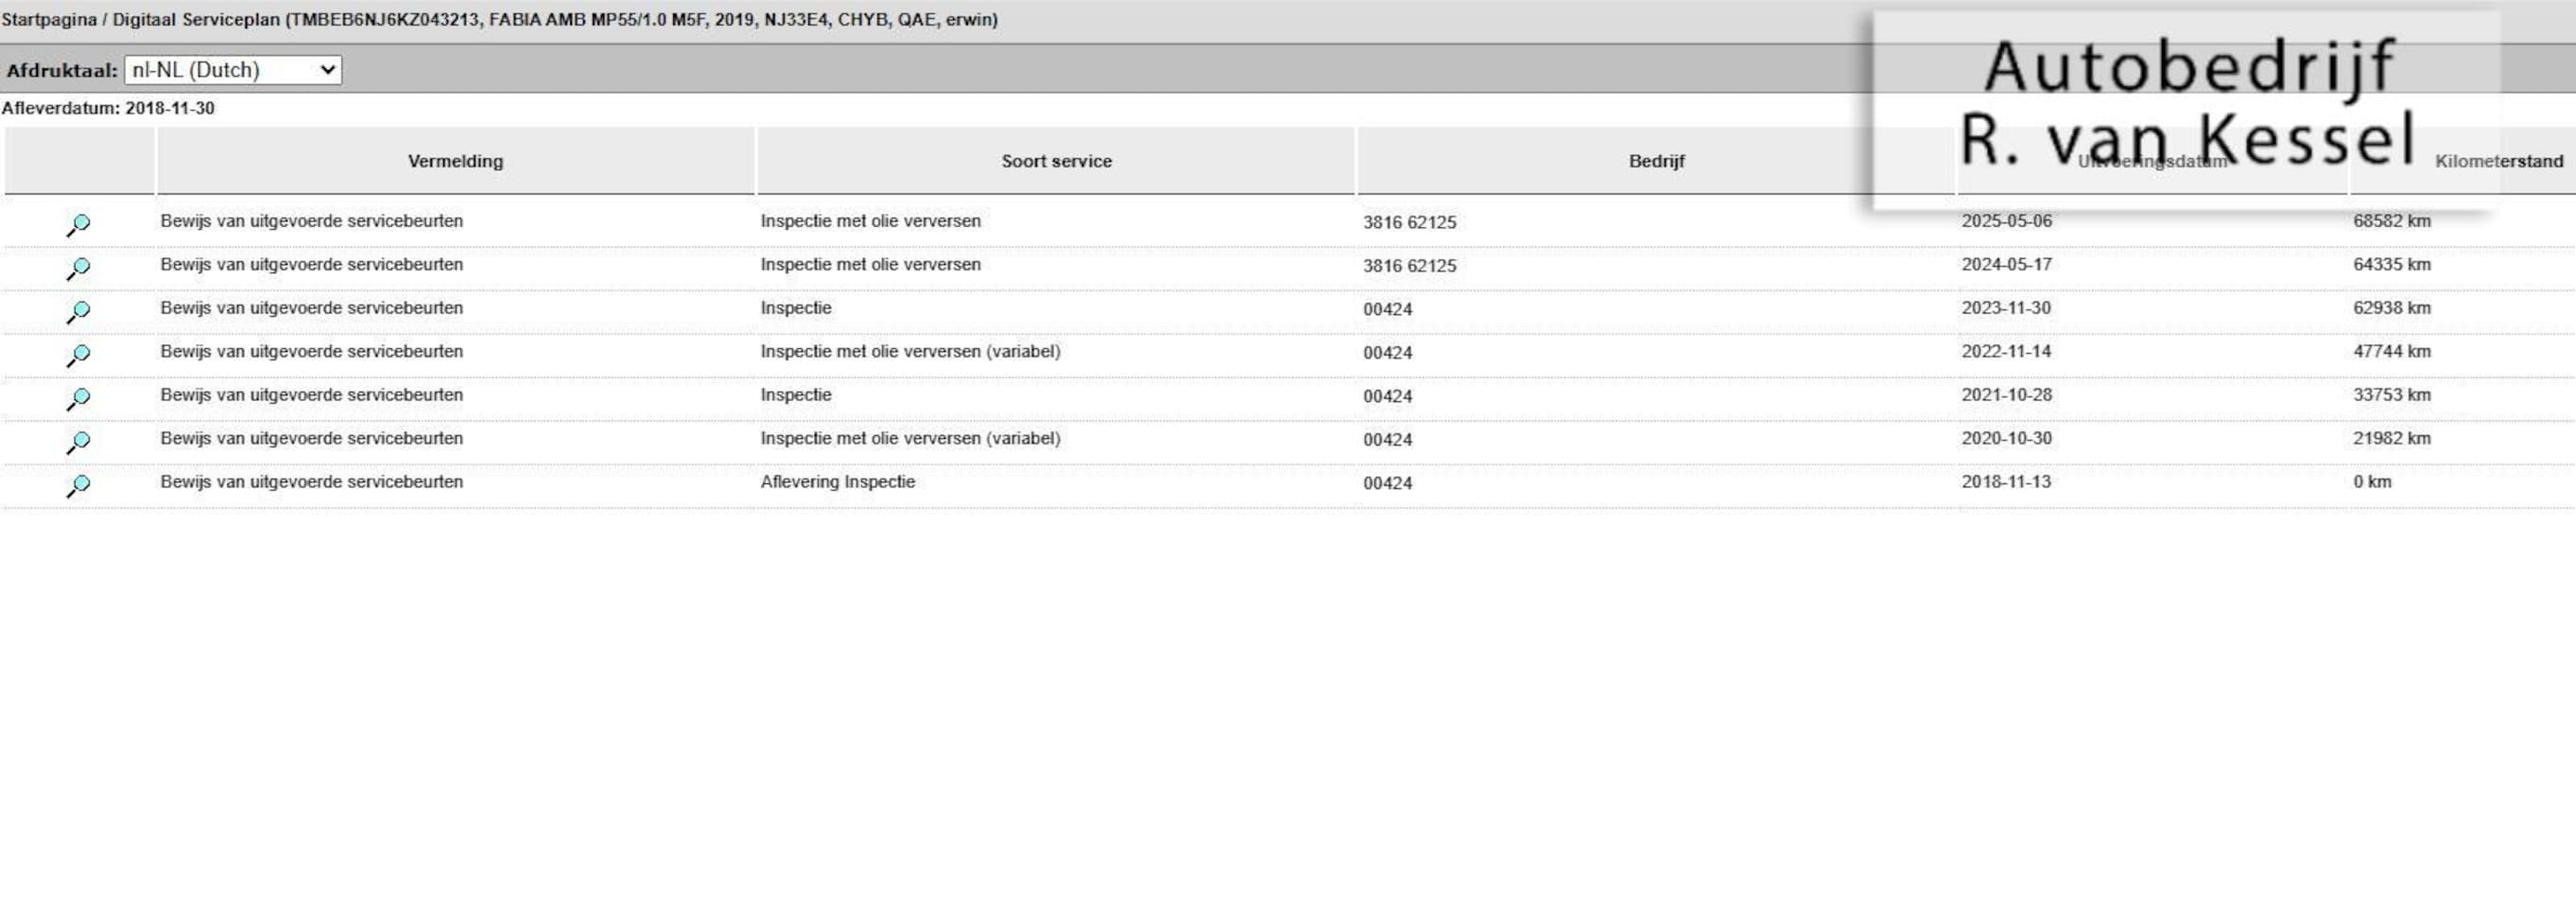Click the Vermelding column header

pos(455,161)
